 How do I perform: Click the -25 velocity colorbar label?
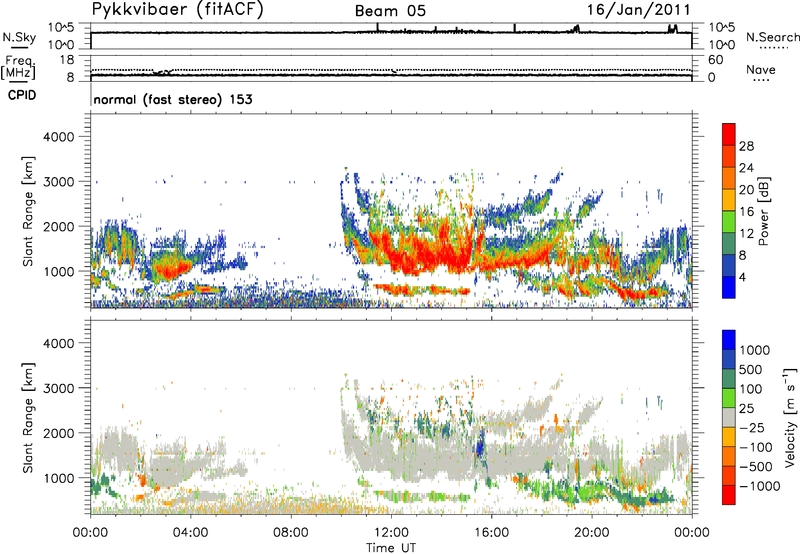tap(753, 428)
